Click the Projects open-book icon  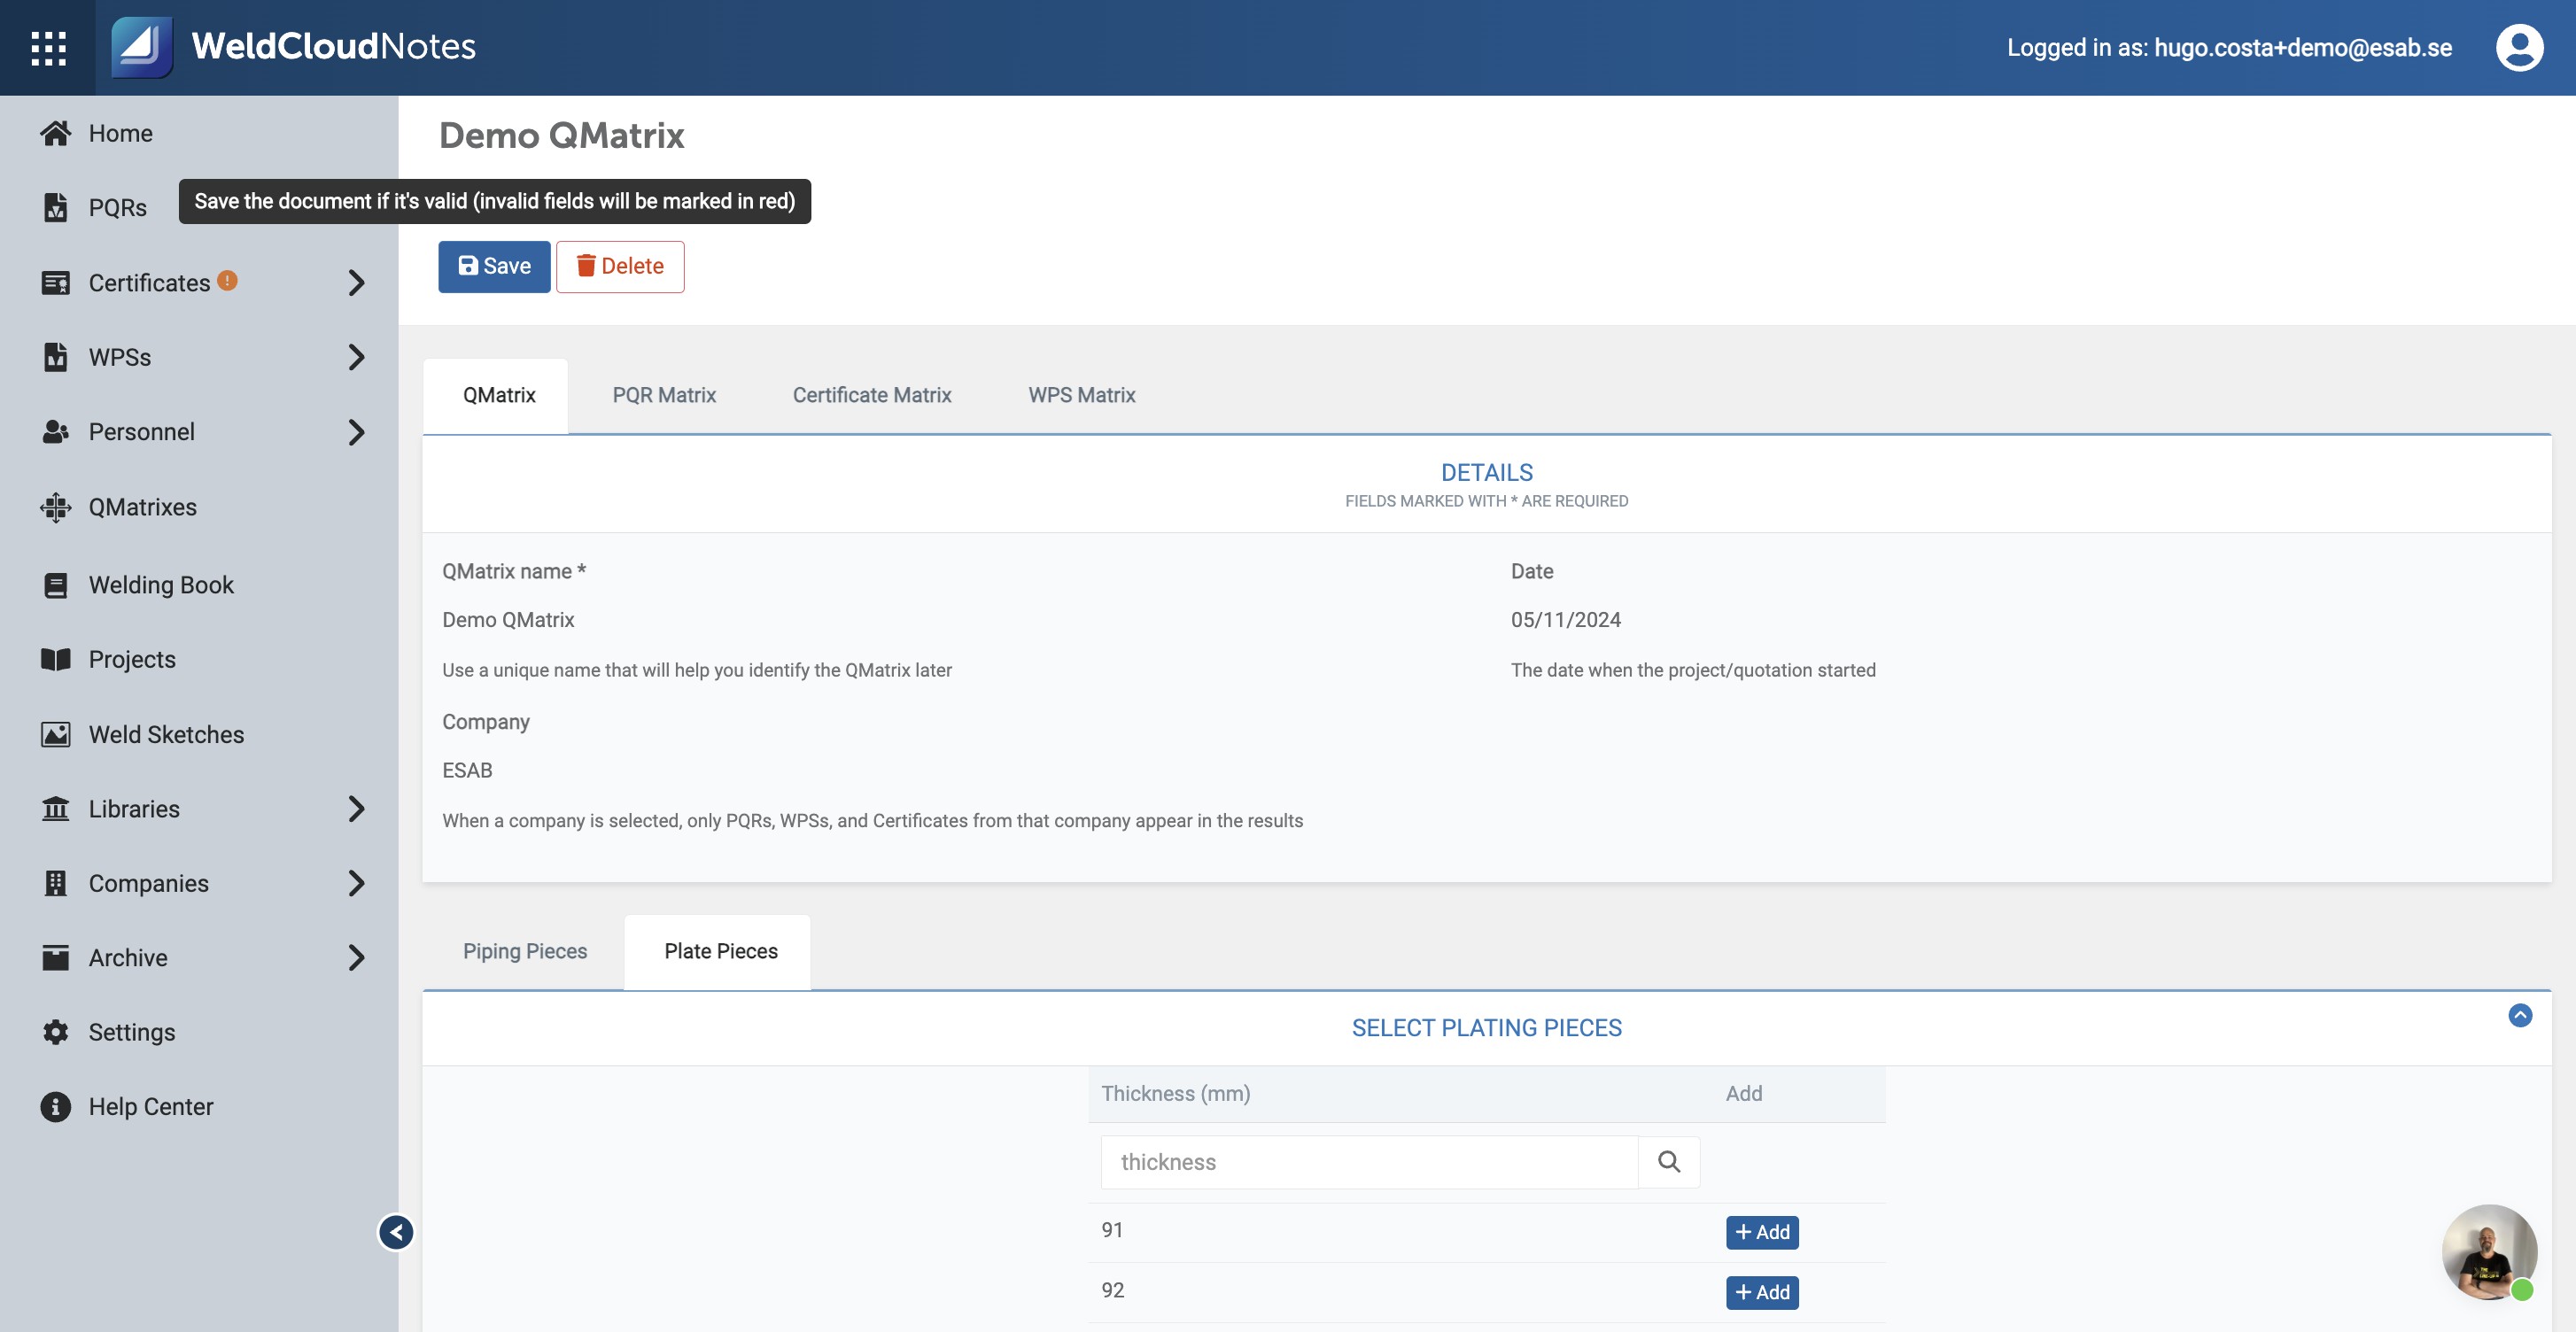[x=56, y=660]
